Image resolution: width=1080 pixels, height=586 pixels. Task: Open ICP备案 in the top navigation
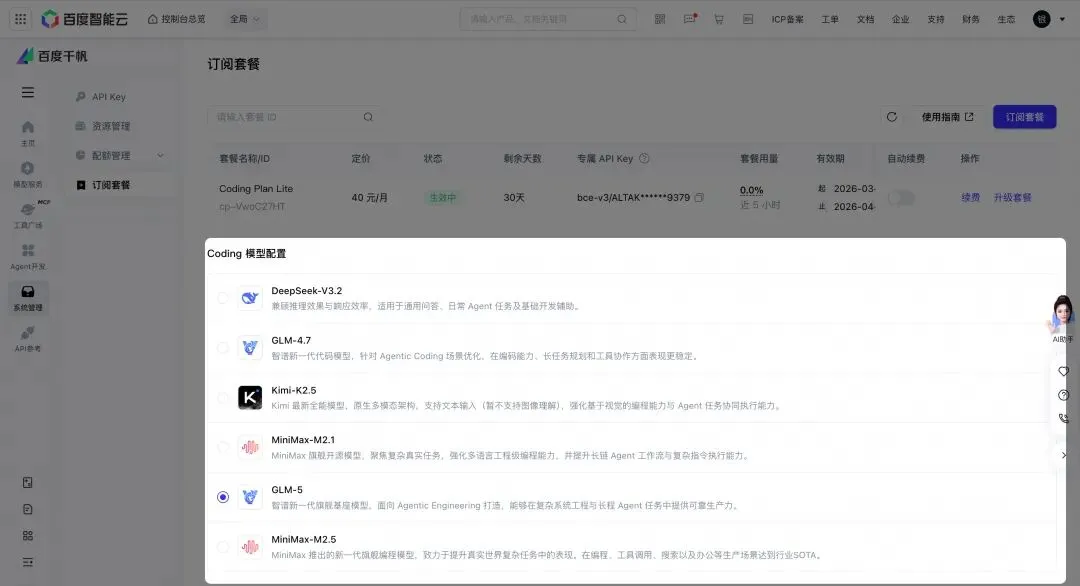pyautogui.click(x=787, y=19)
